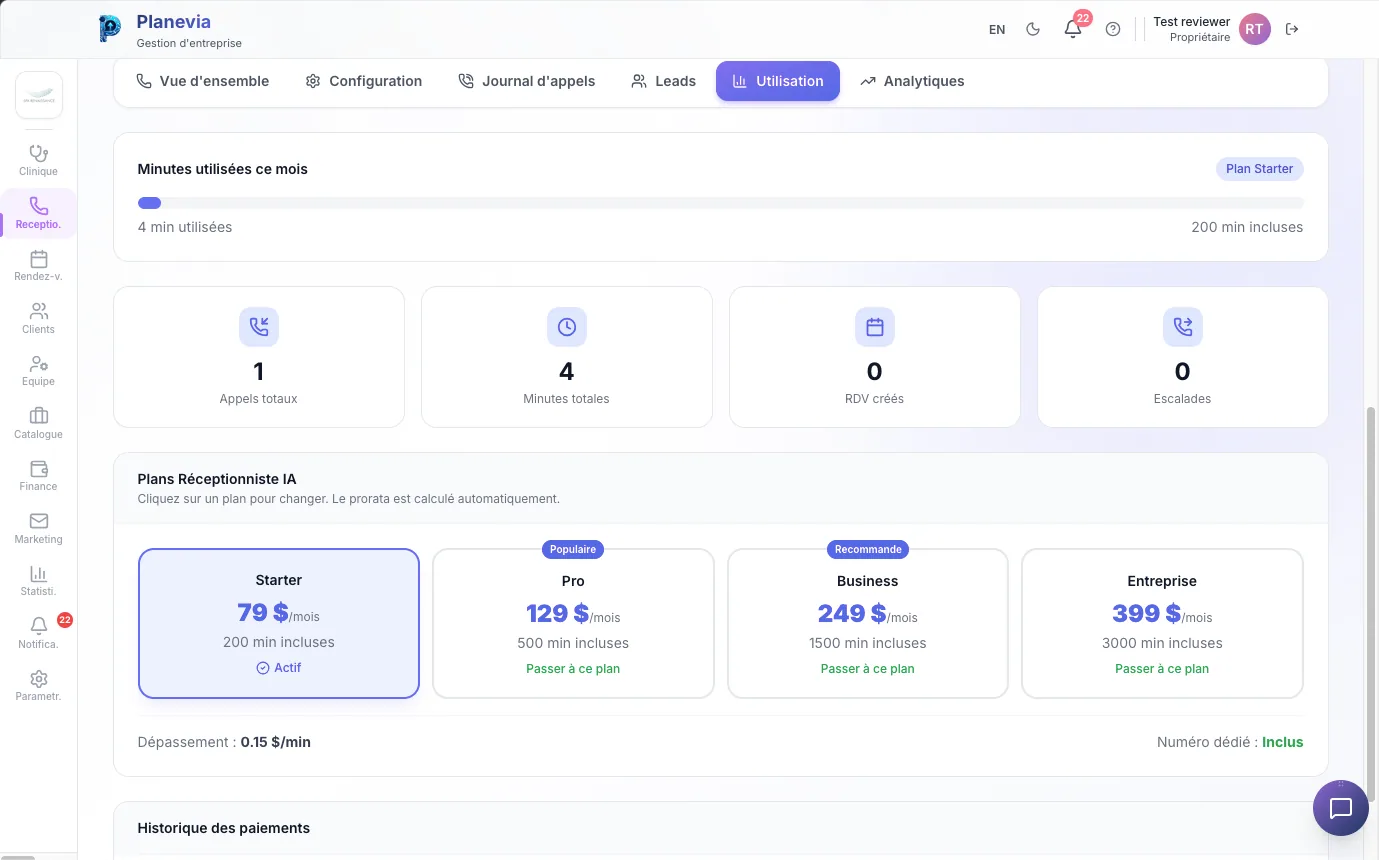
Task: Open the Leads tab
Action: 664,81
